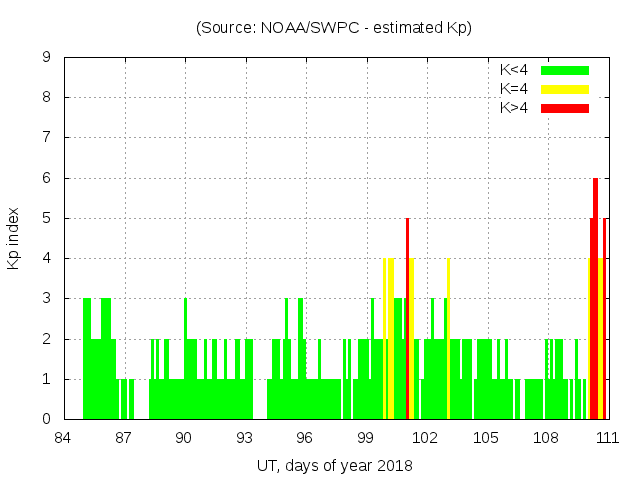Image resolution: width=640 pixels, height=480 pixels.
Task: Click the yellow K=4 legend swatch
Action: (565, 88)
